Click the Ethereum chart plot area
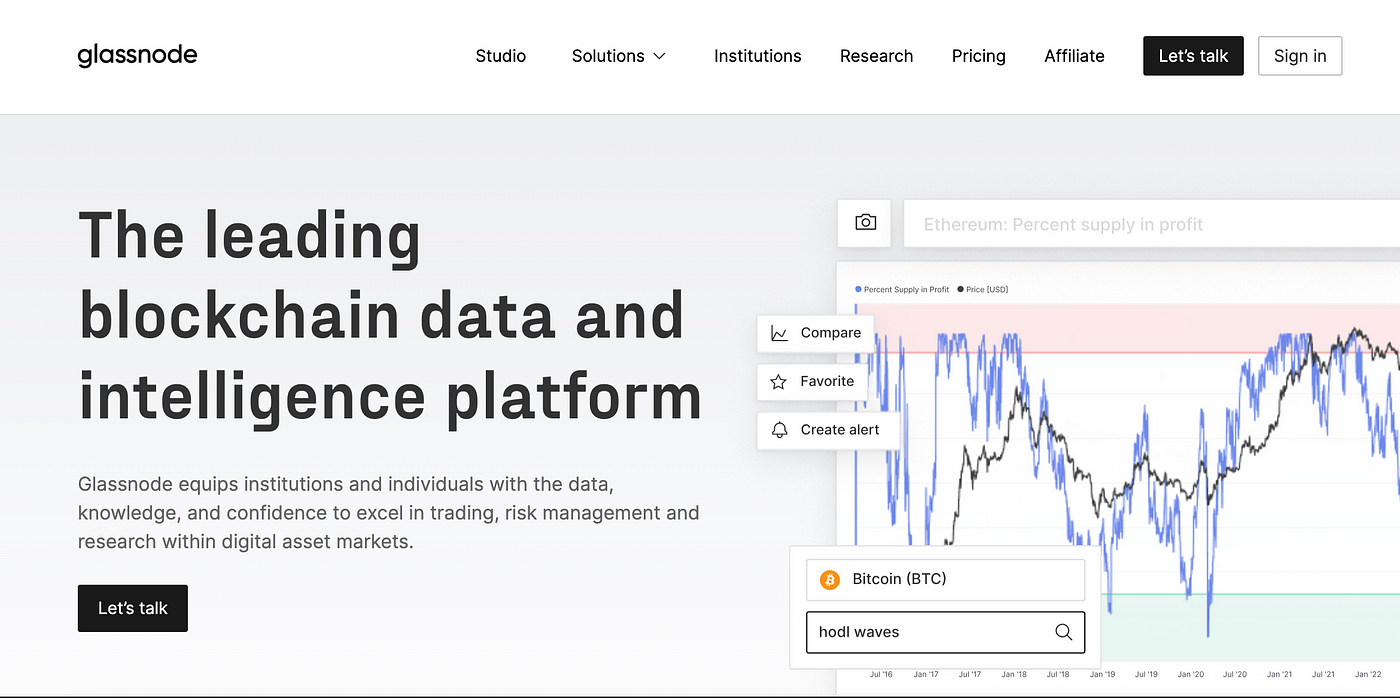This screenshot has width=1400, height=698. [x=1127, y=480]
